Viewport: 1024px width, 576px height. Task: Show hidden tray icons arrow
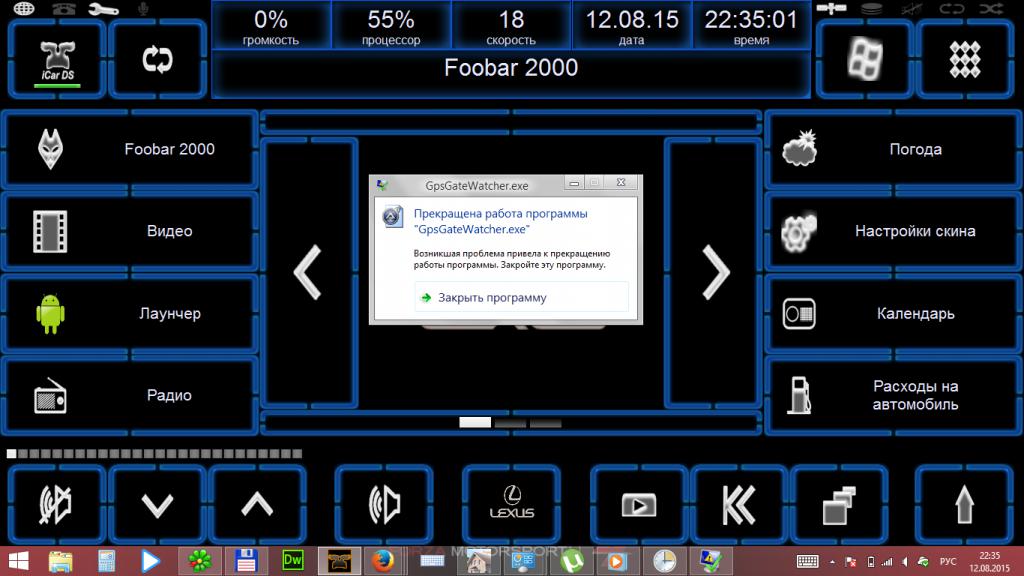tap(832, 562)
